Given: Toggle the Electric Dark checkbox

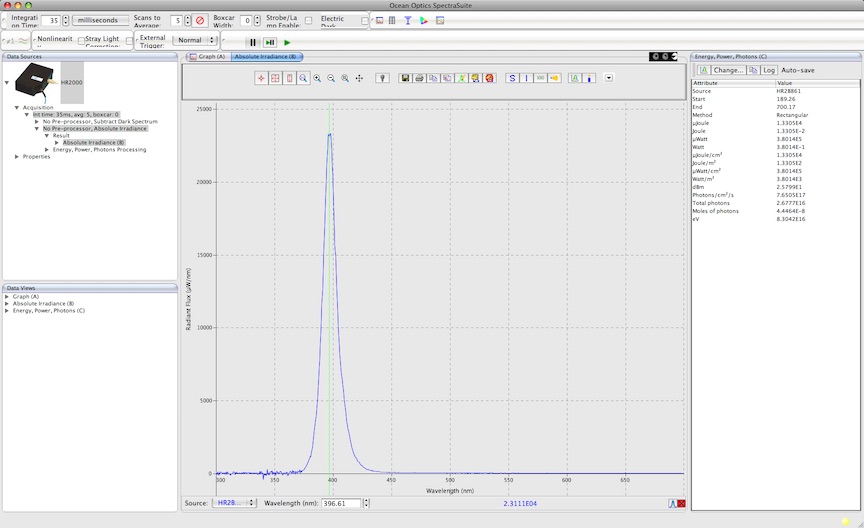Looking at the screenshot, I should tap(364, 21).
